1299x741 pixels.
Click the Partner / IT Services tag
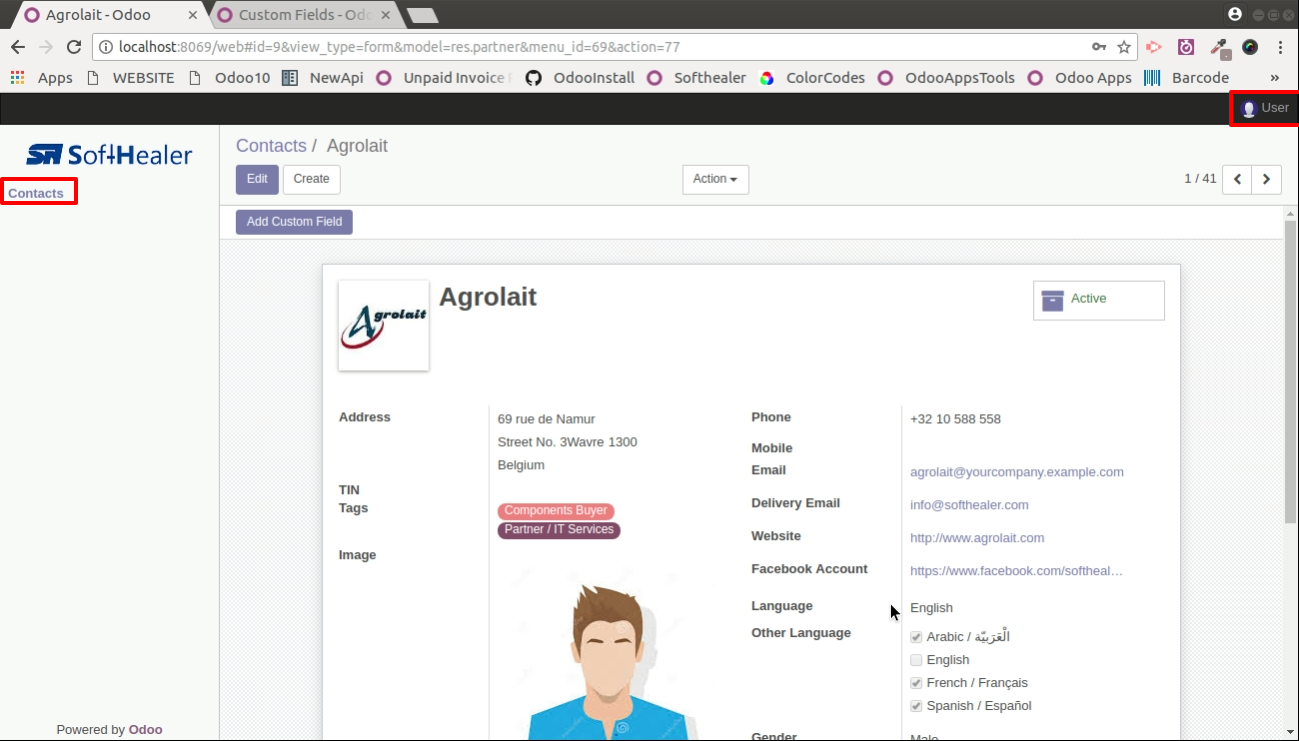click(x=559, y=530)
